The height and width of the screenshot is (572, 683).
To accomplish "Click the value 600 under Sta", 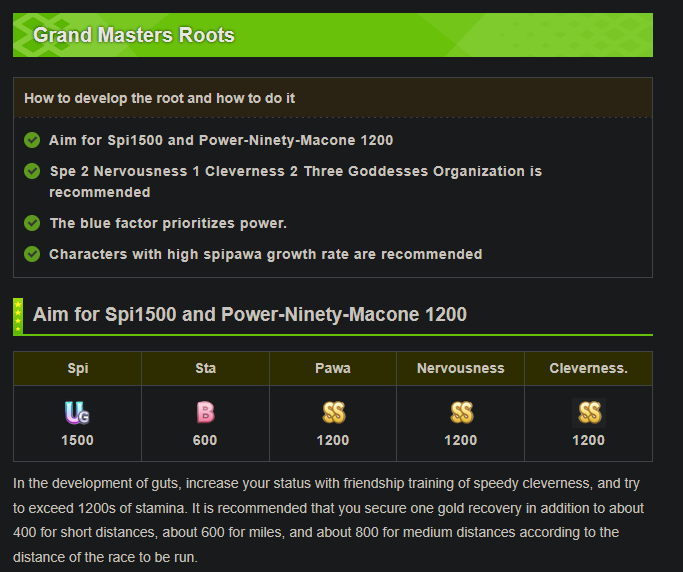I will [x=205, y=440].
